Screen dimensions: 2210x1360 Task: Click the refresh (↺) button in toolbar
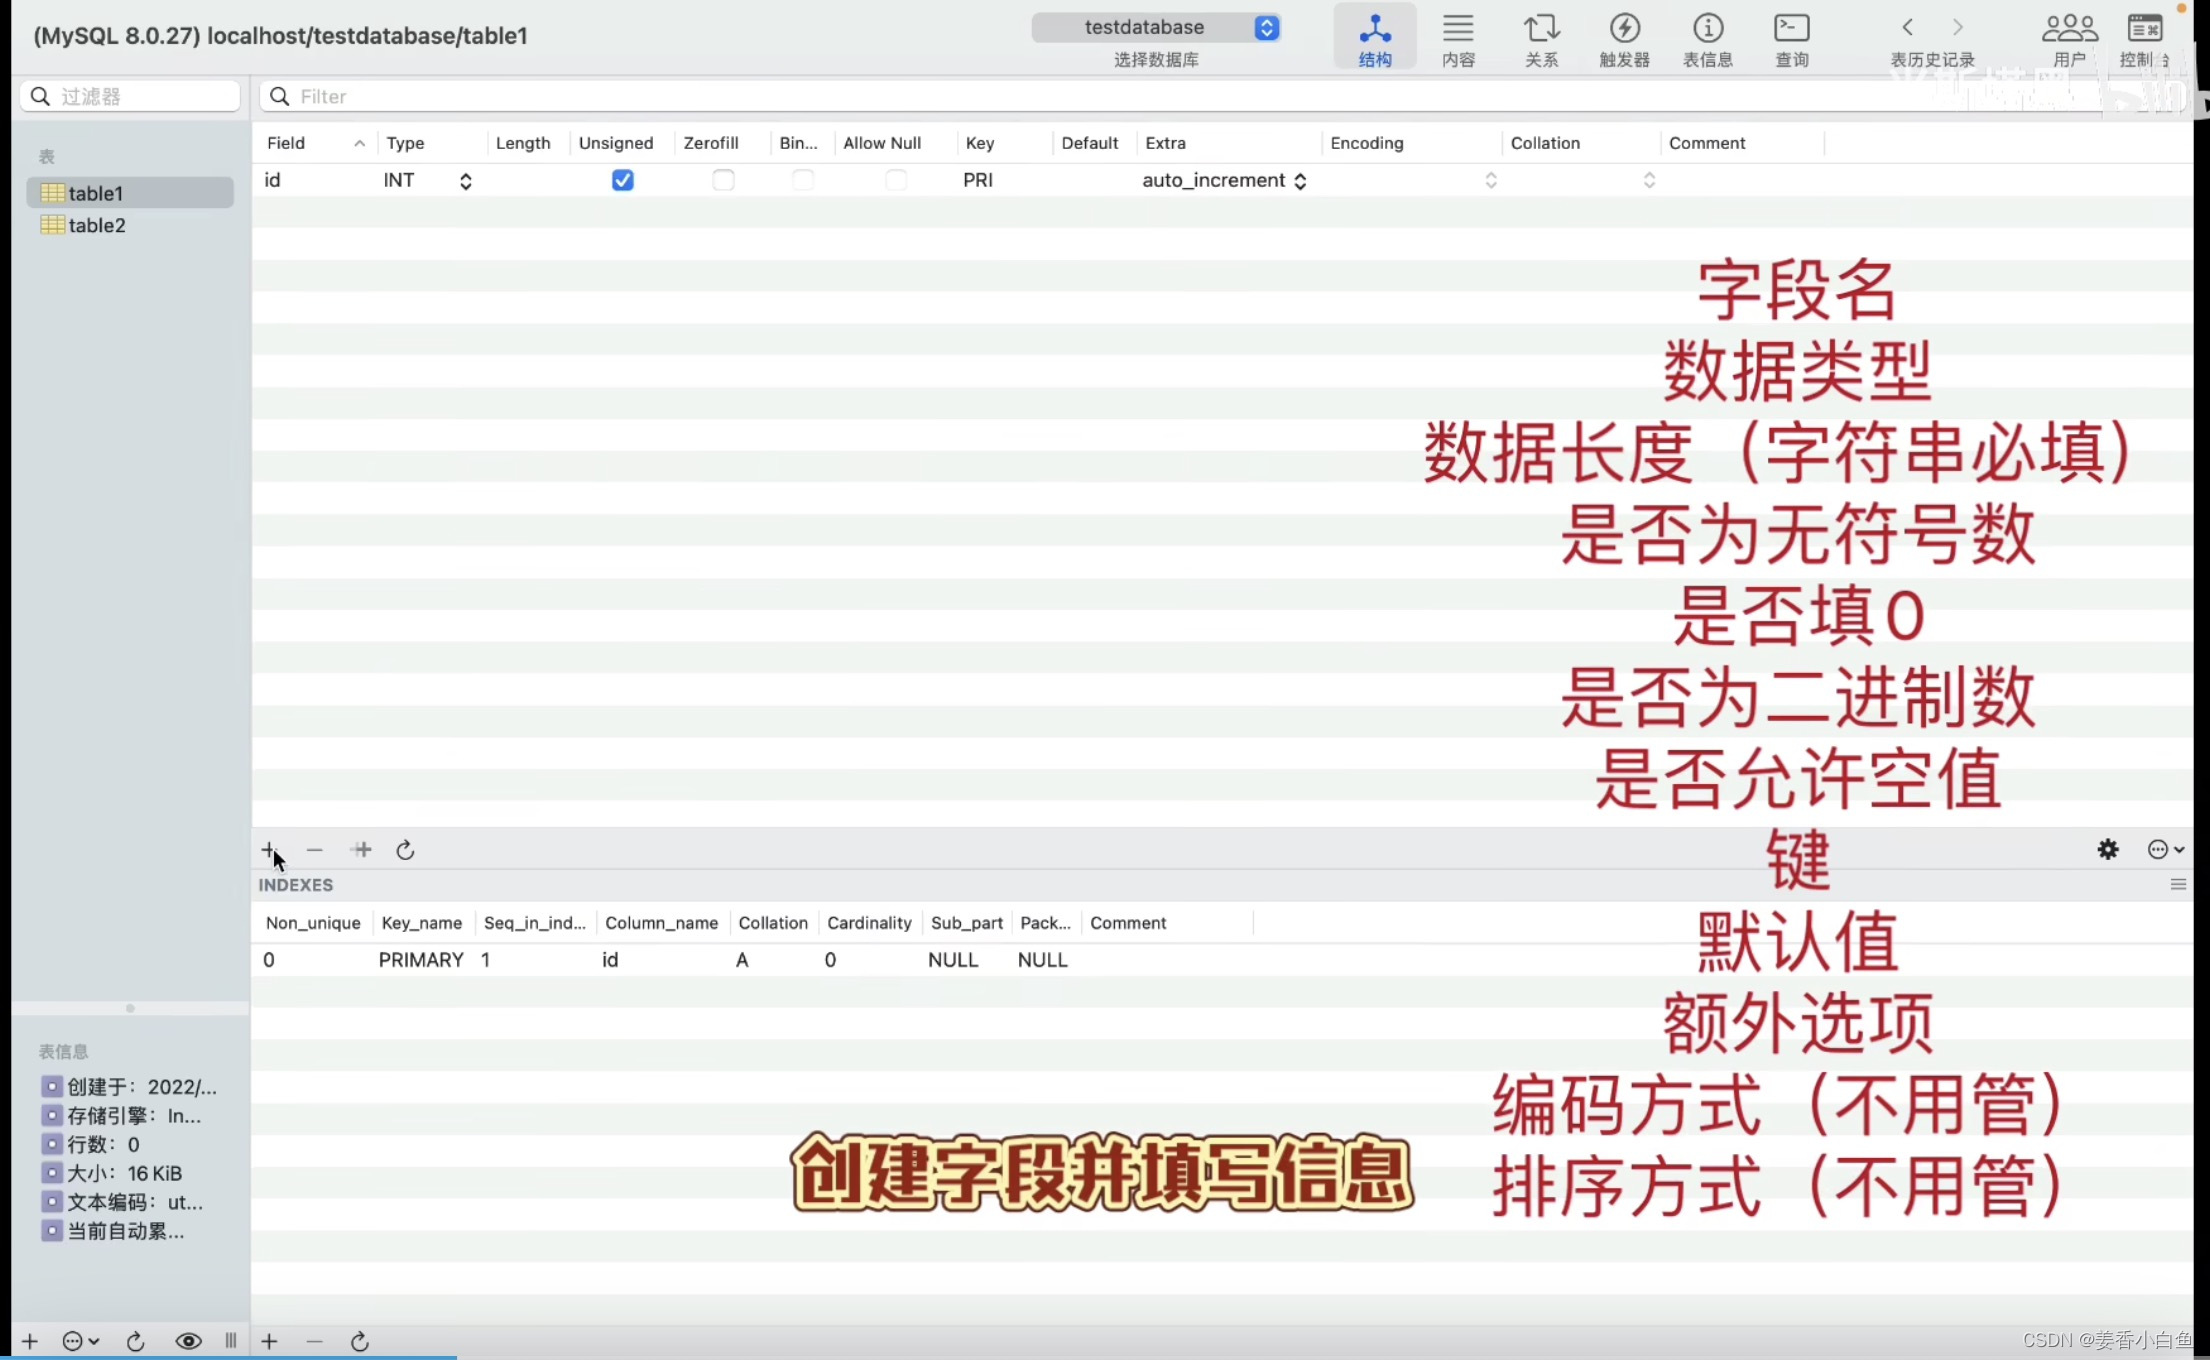click(407, 850)
